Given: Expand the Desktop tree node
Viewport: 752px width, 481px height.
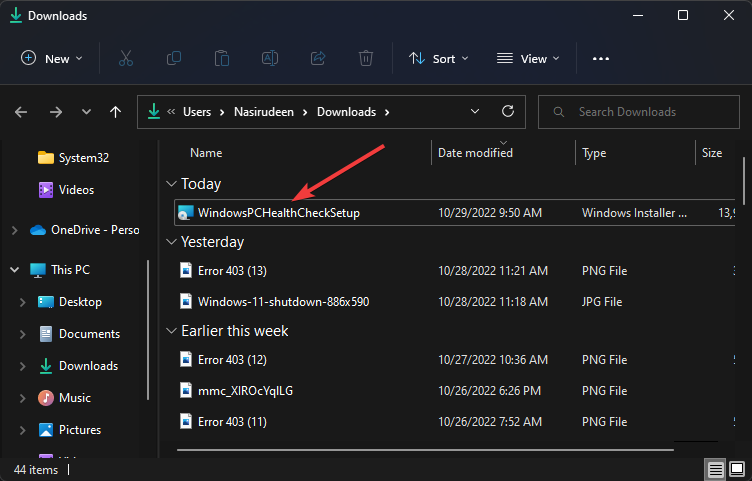Looking at the screenshot, I should point(23,302).
